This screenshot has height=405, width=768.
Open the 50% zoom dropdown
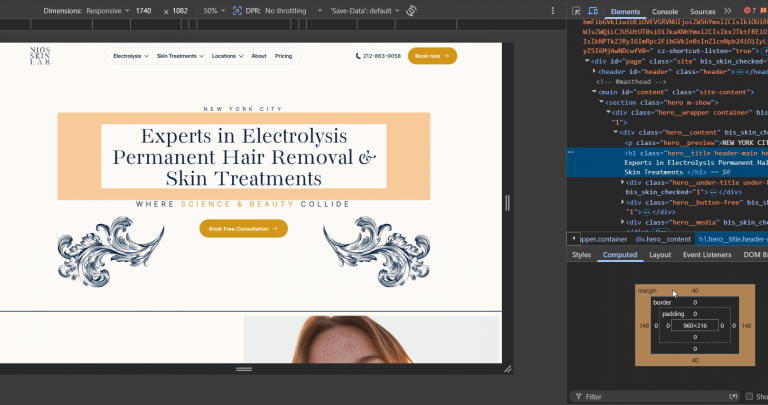point(215,11)
